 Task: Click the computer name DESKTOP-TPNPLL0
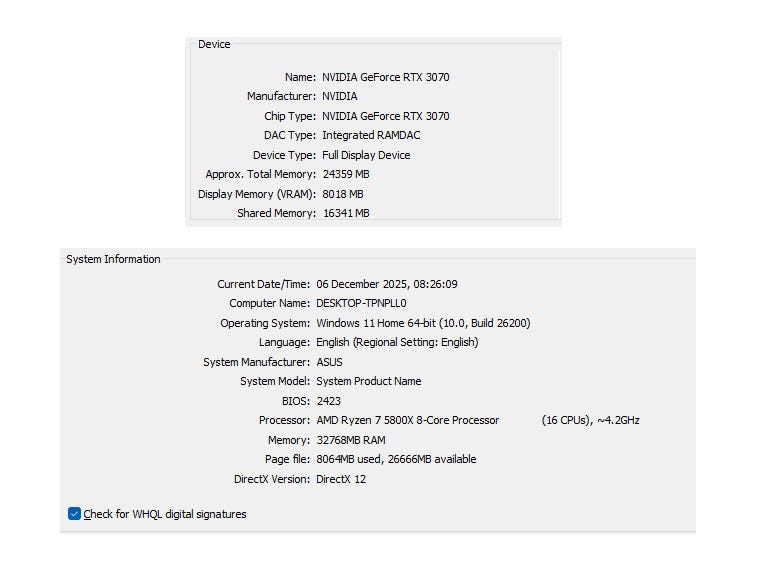pyautogui.click(x=361, y=303)
